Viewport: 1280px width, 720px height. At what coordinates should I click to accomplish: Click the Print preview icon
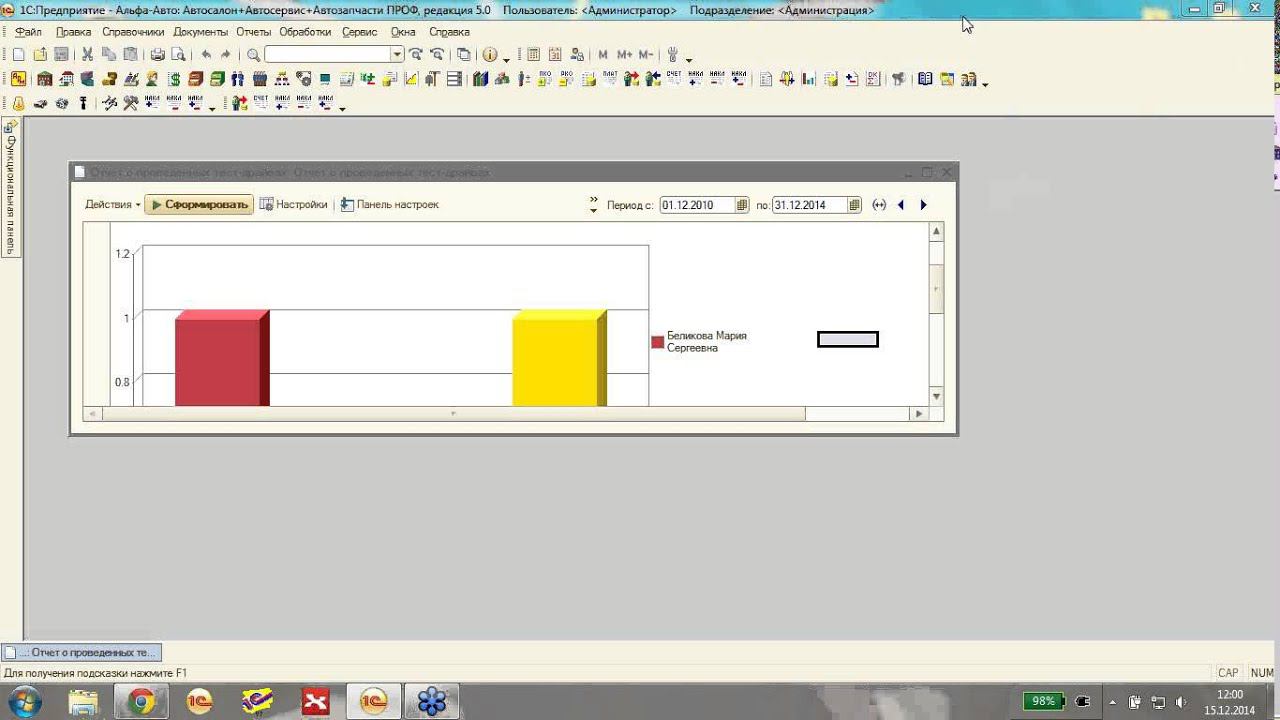(x=178, y=55)
